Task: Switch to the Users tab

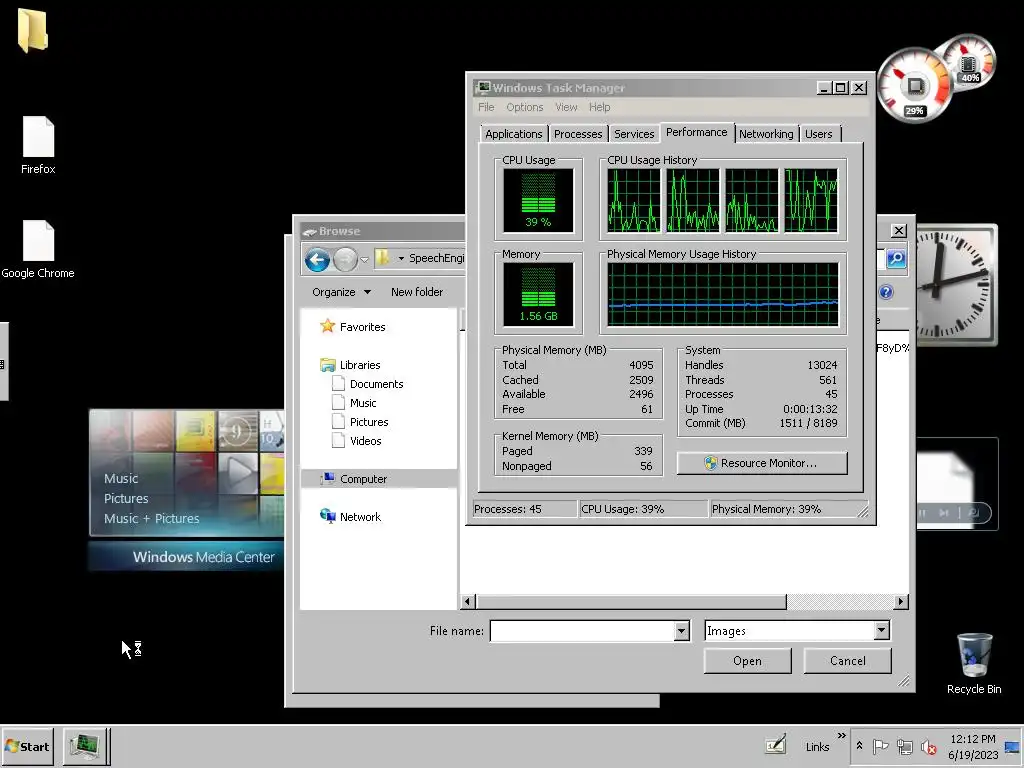Action: point(818,134)
